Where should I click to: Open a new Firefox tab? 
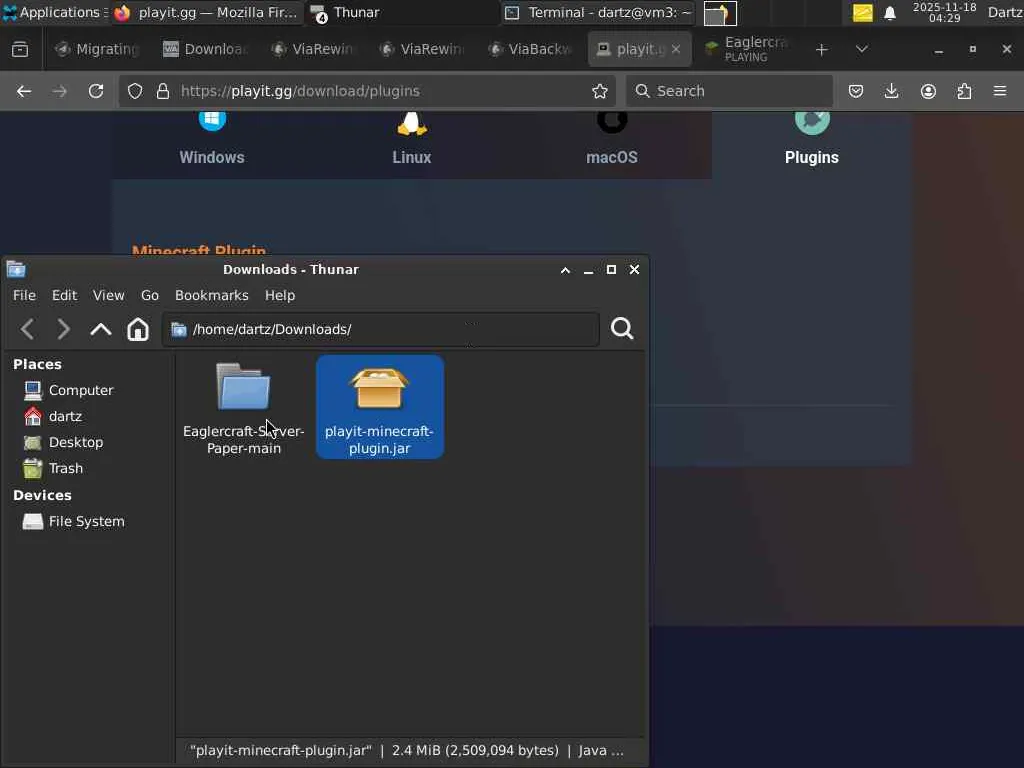(x=822, y=49)
